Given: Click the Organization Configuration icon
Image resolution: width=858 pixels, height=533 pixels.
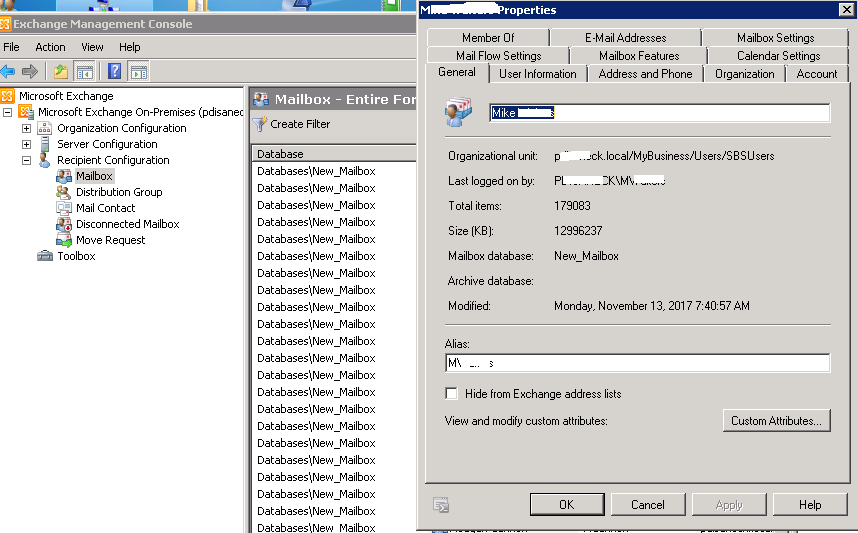Looking at the screenshot, I should (x=44, y=128).
